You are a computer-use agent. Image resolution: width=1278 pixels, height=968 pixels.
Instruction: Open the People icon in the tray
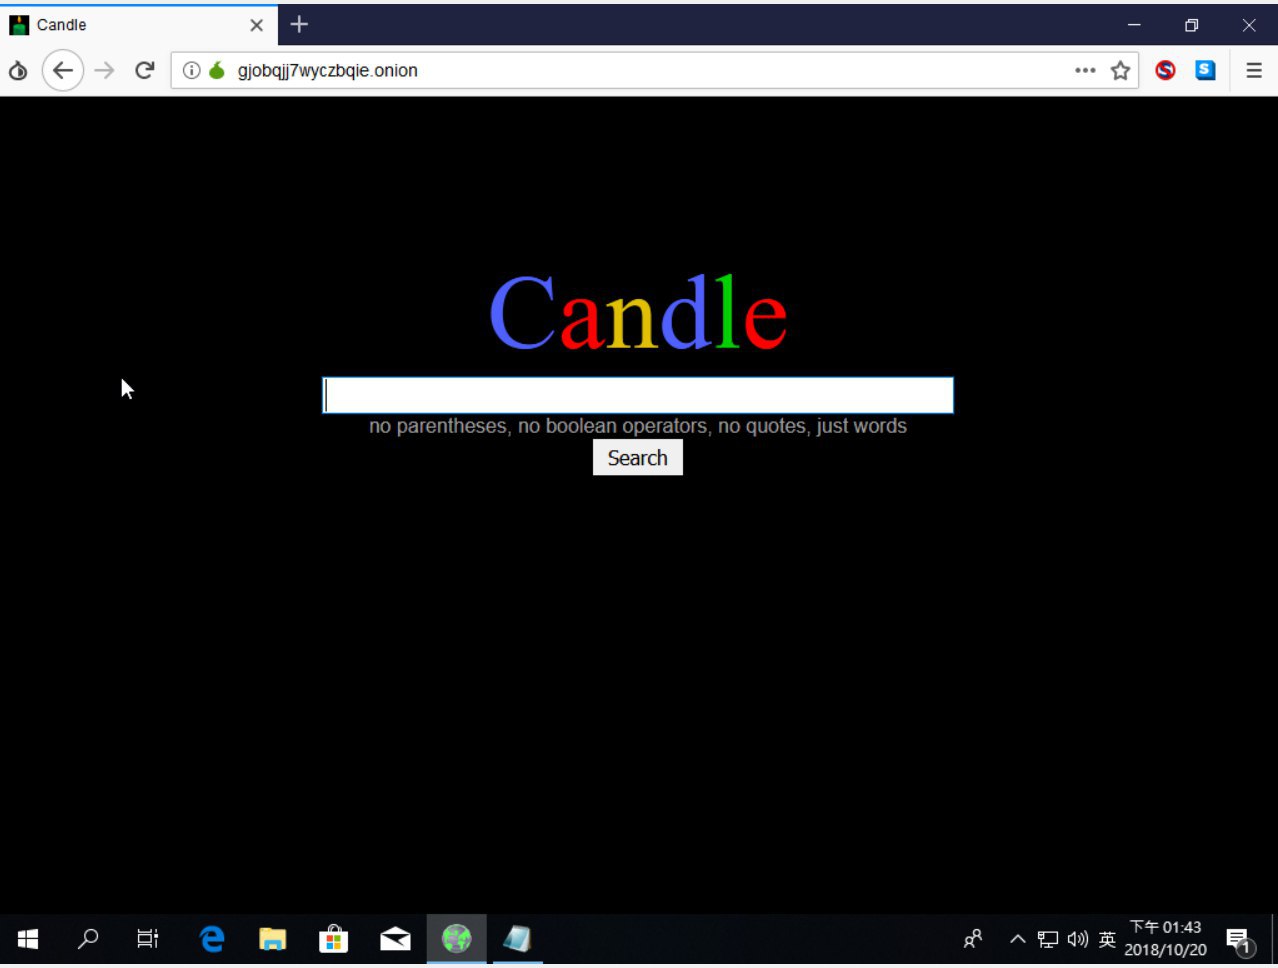[973, 939]
